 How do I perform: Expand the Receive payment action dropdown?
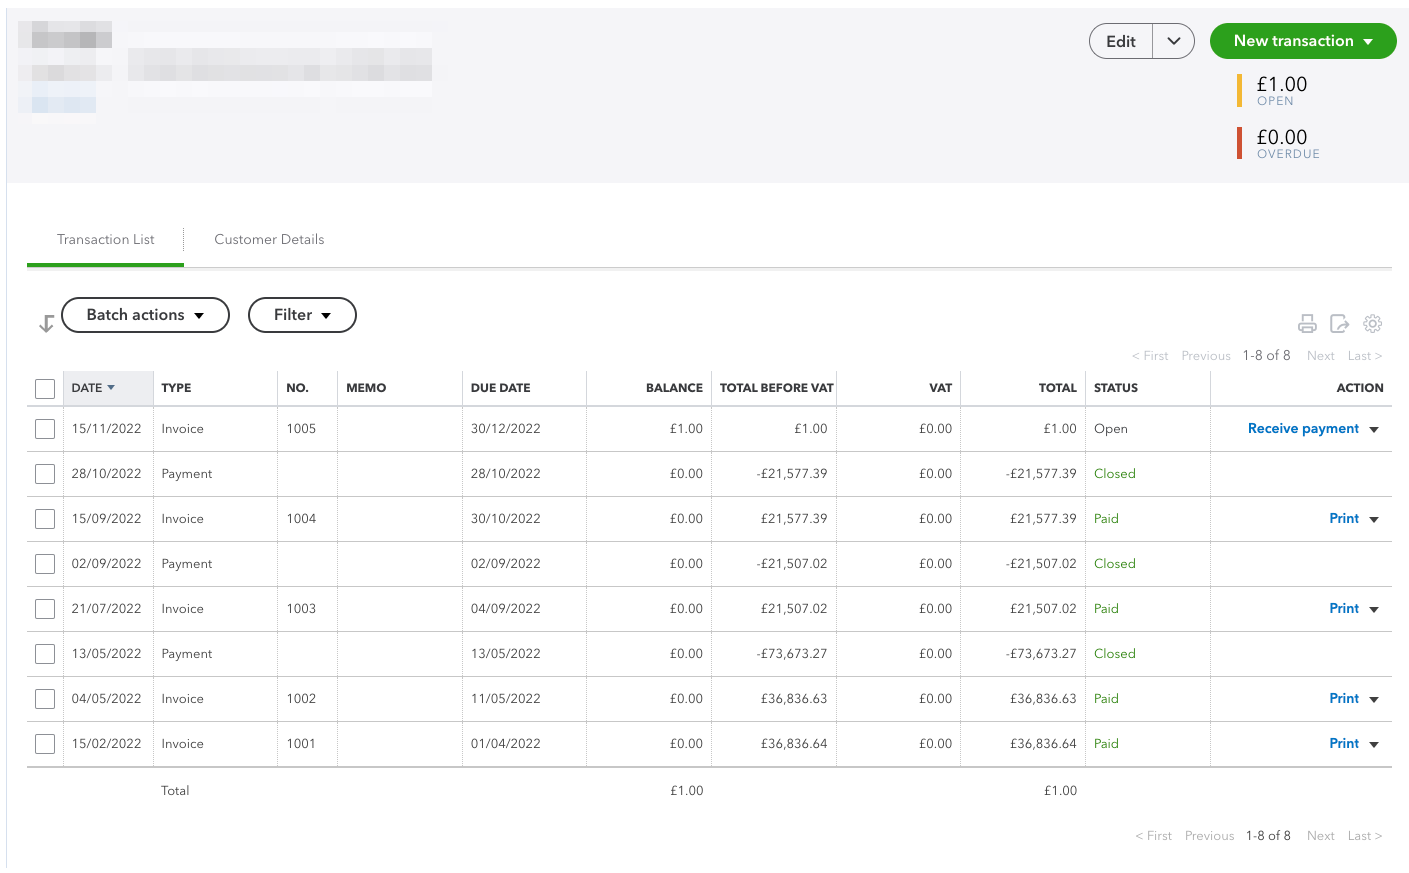coord(1375,428)
